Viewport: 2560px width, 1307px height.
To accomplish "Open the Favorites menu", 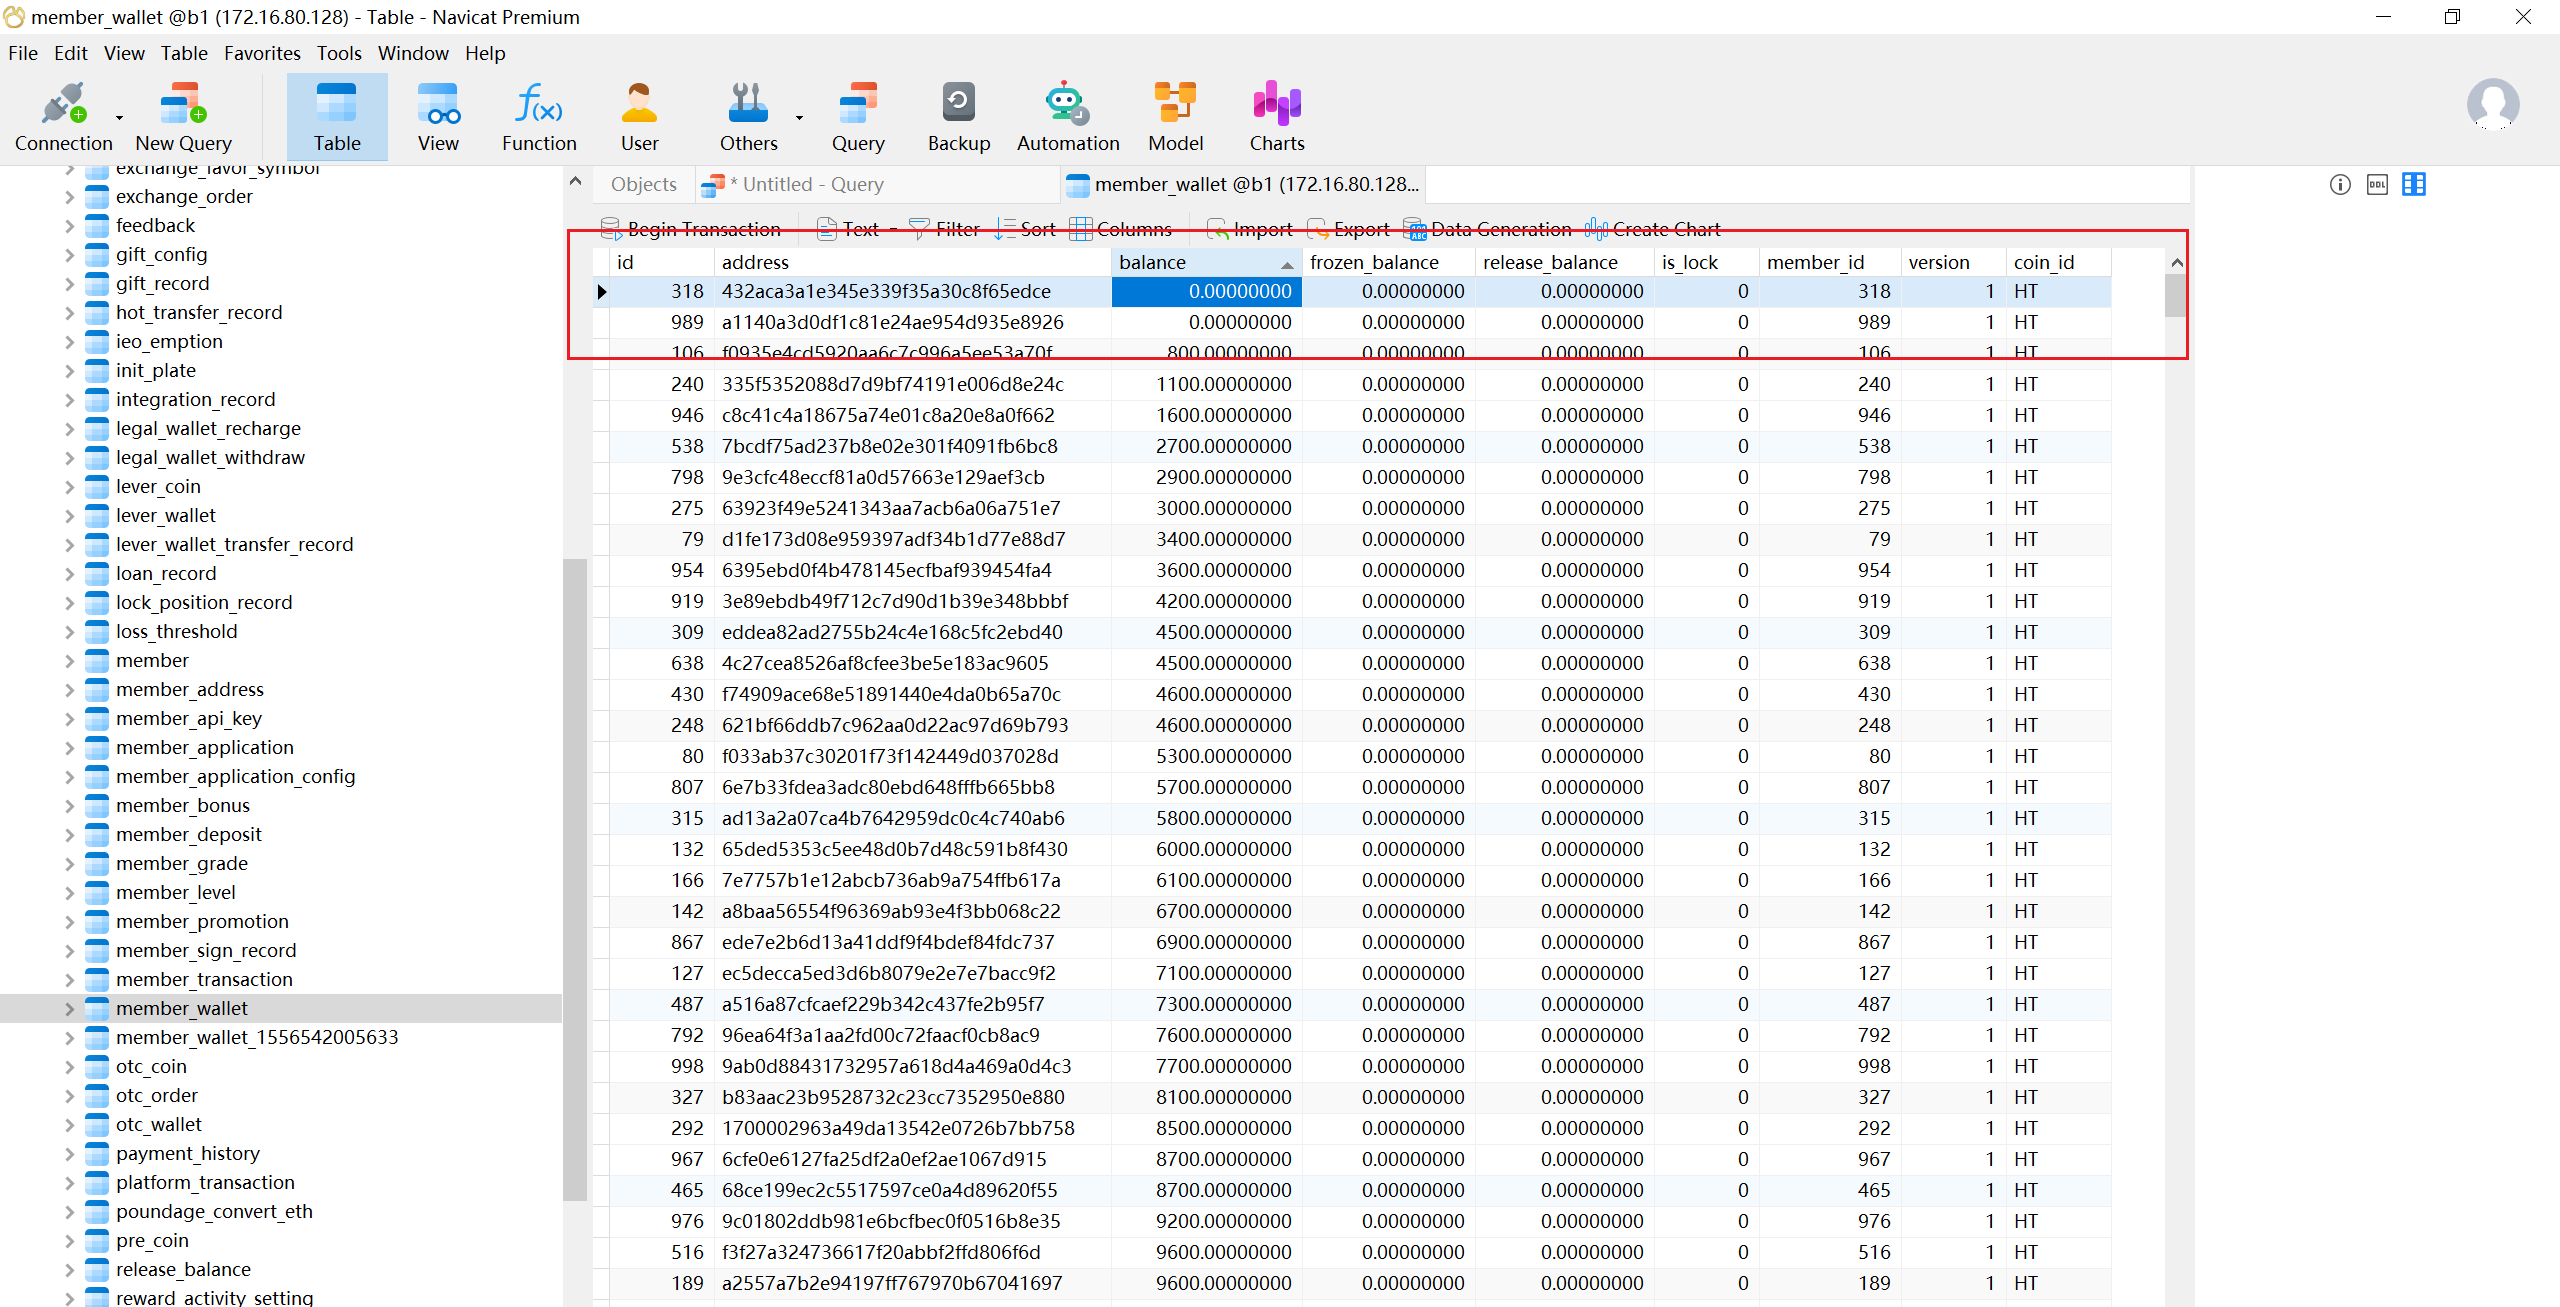I will (262, 53).
